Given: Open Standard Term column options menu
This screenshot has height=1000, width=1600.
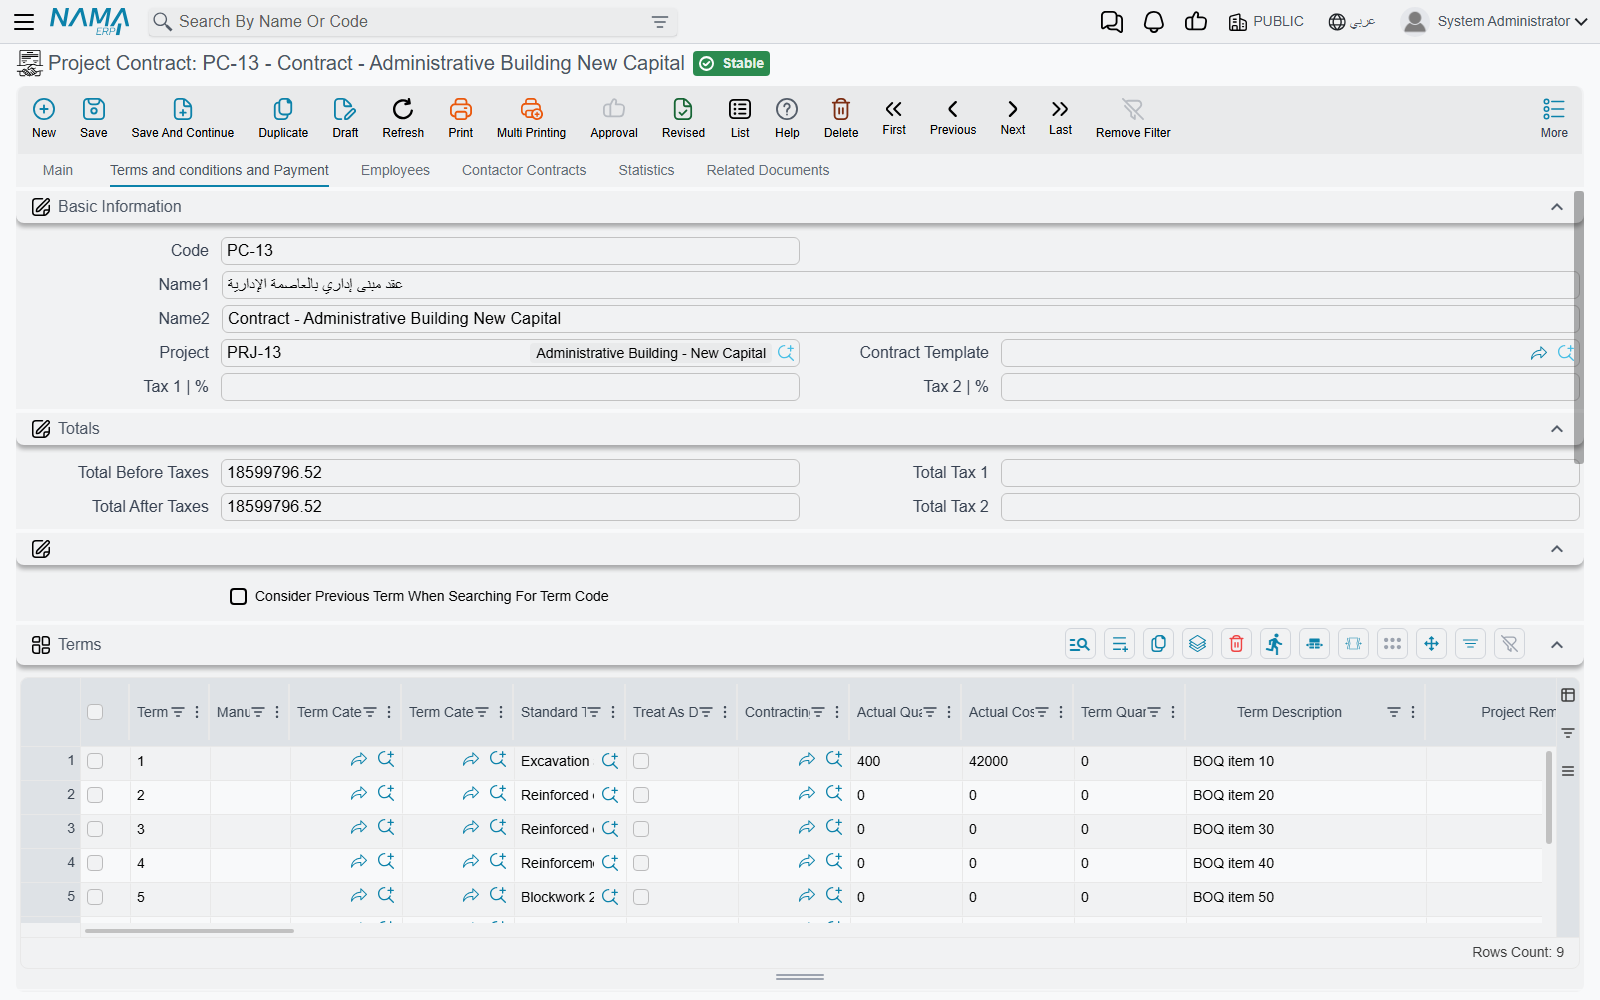Looking at the screenshot, I should point(613,712).
